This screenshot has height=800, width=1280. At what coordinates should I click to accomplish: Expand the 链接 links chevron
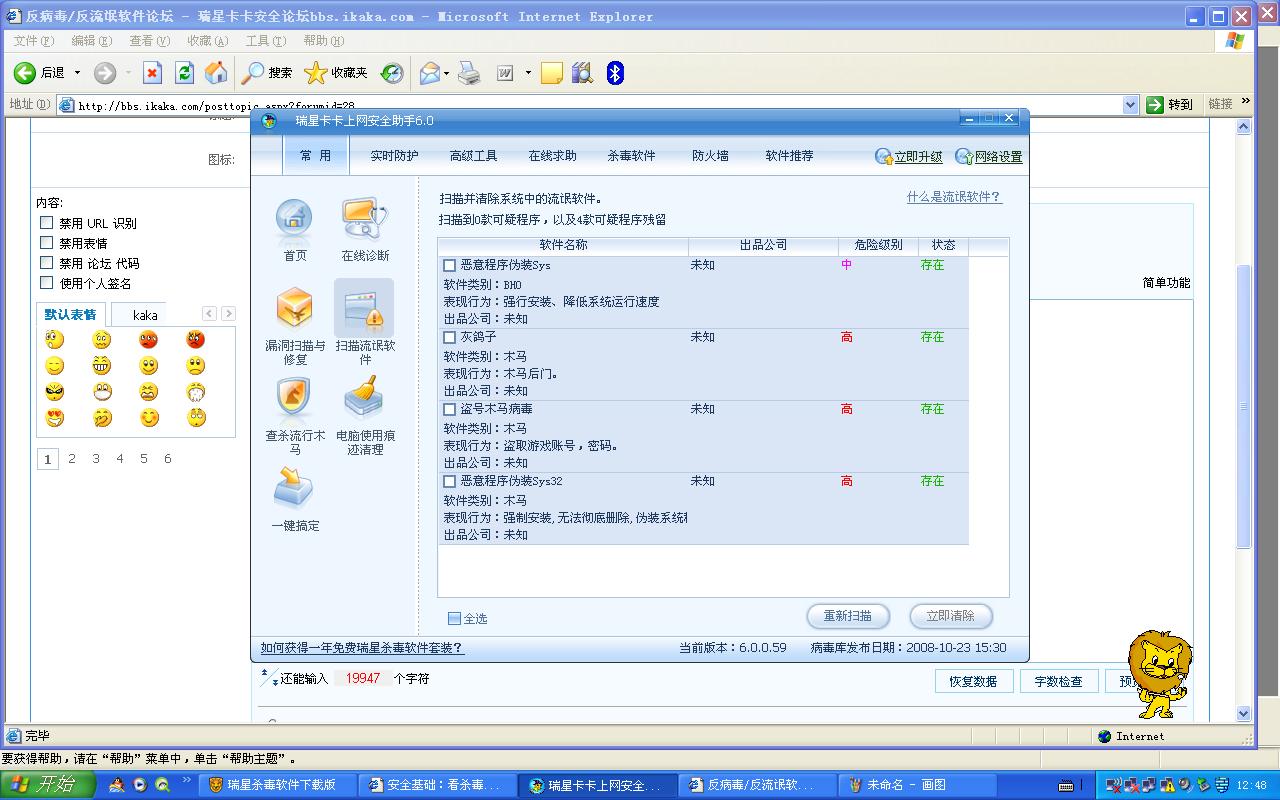pos(1246,102)
